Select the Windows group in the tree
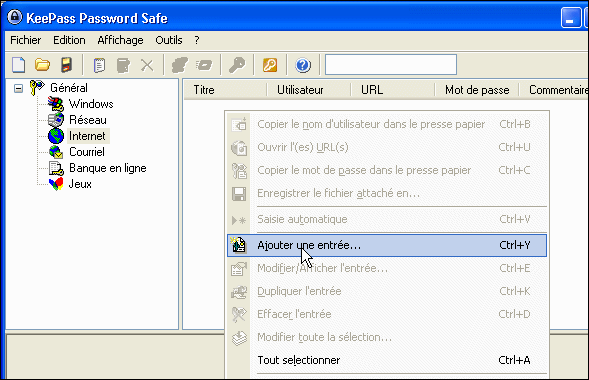 [91, 104]
